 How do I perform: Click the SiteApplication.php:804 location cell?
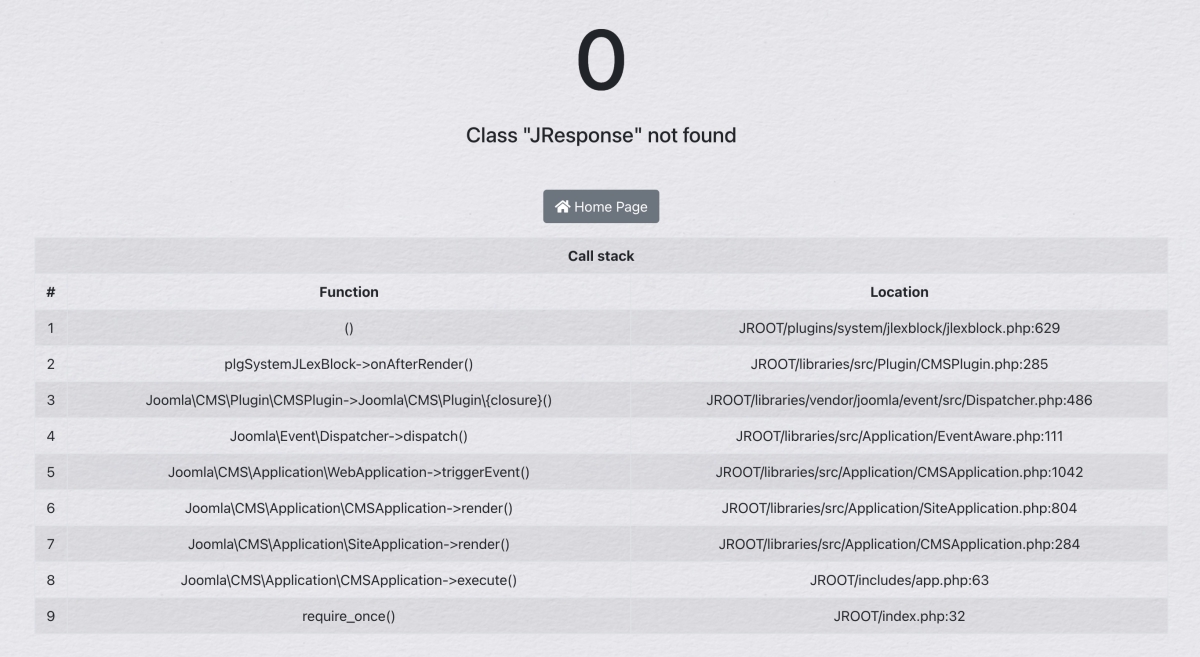click(x=899, y=508)
